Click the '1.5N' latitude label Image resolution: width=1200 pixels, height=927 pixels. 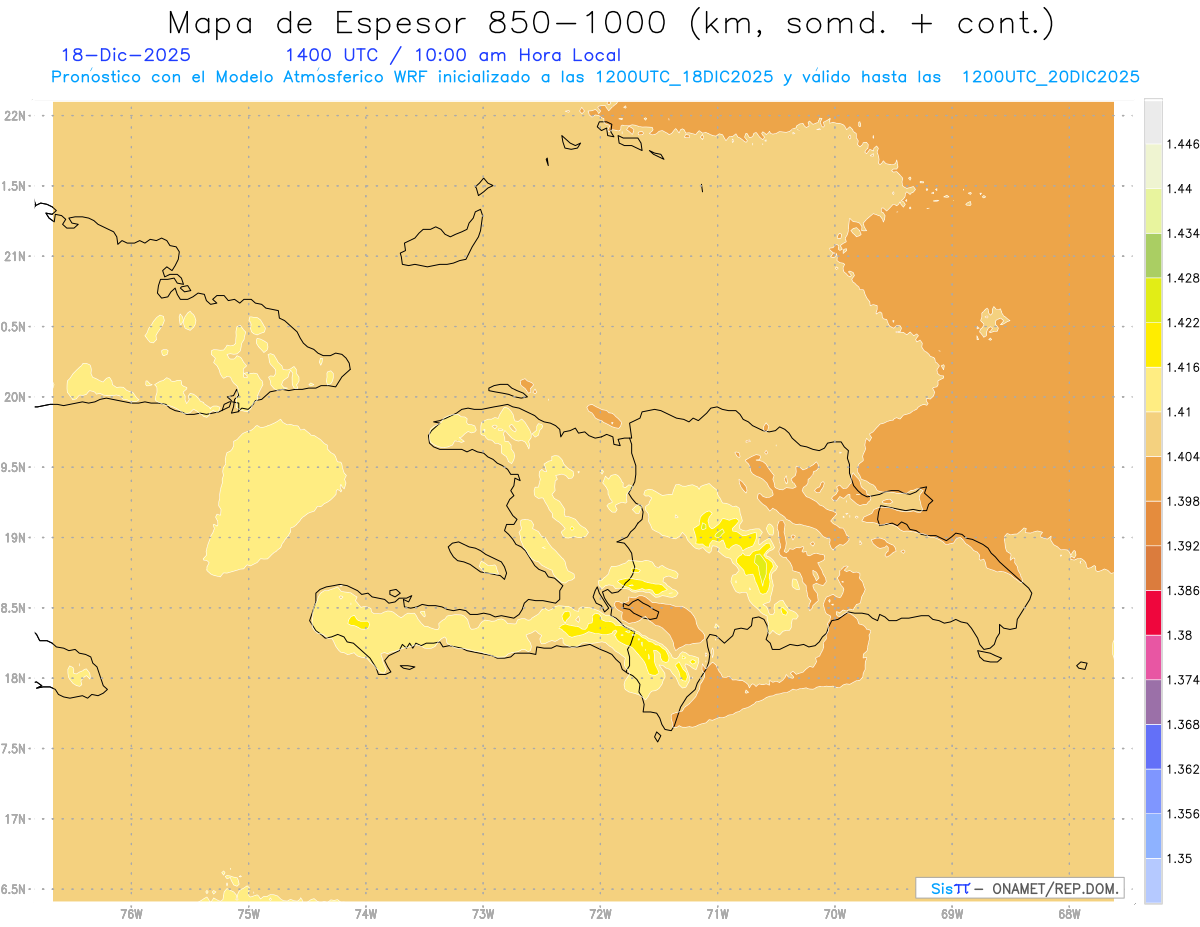click(15, 186)
